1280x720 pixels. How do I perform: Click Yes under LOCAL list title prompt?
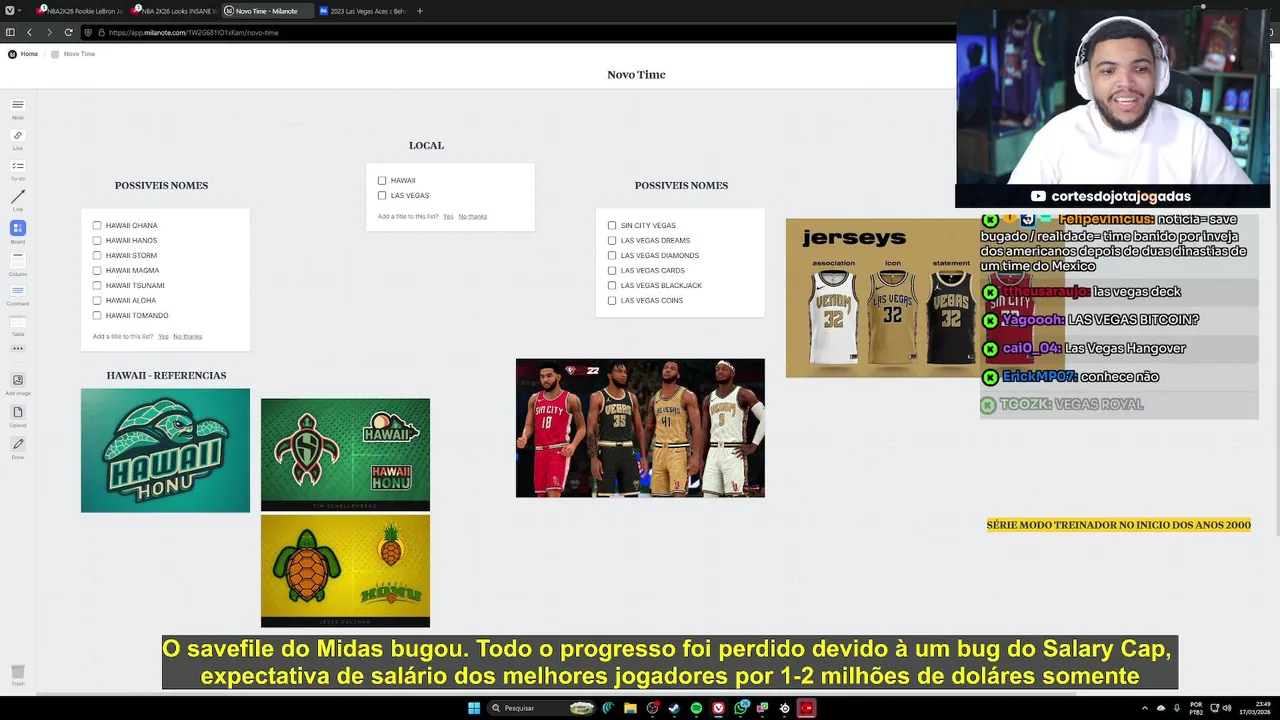tap(448, 217)
